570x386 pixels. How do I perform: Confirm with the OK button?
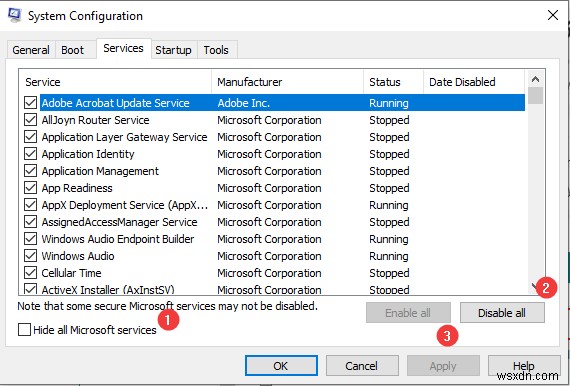[281, 366]
